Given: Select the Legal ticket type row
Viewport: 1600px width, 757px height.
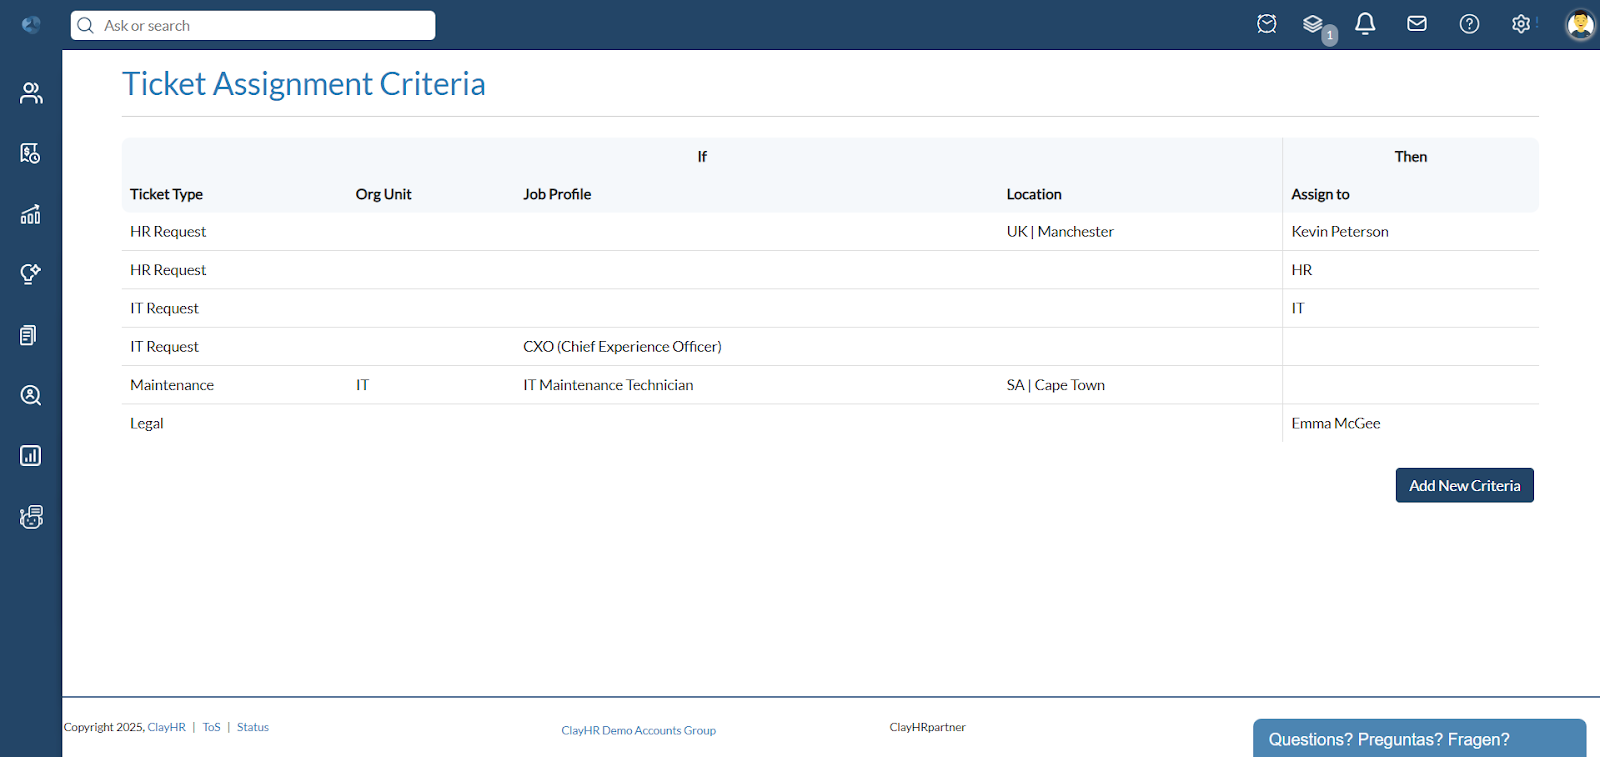Looking at the screenshot, I should coord(830,423).
